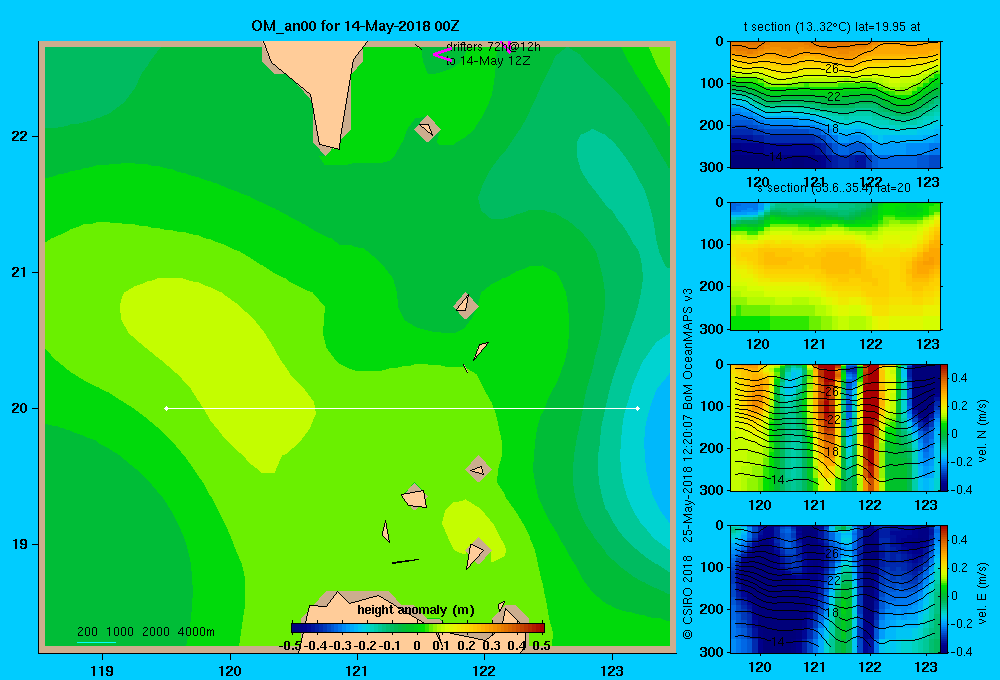
Task: Click the 'to 14-May 12Z' text
Action: coord(488,61)
